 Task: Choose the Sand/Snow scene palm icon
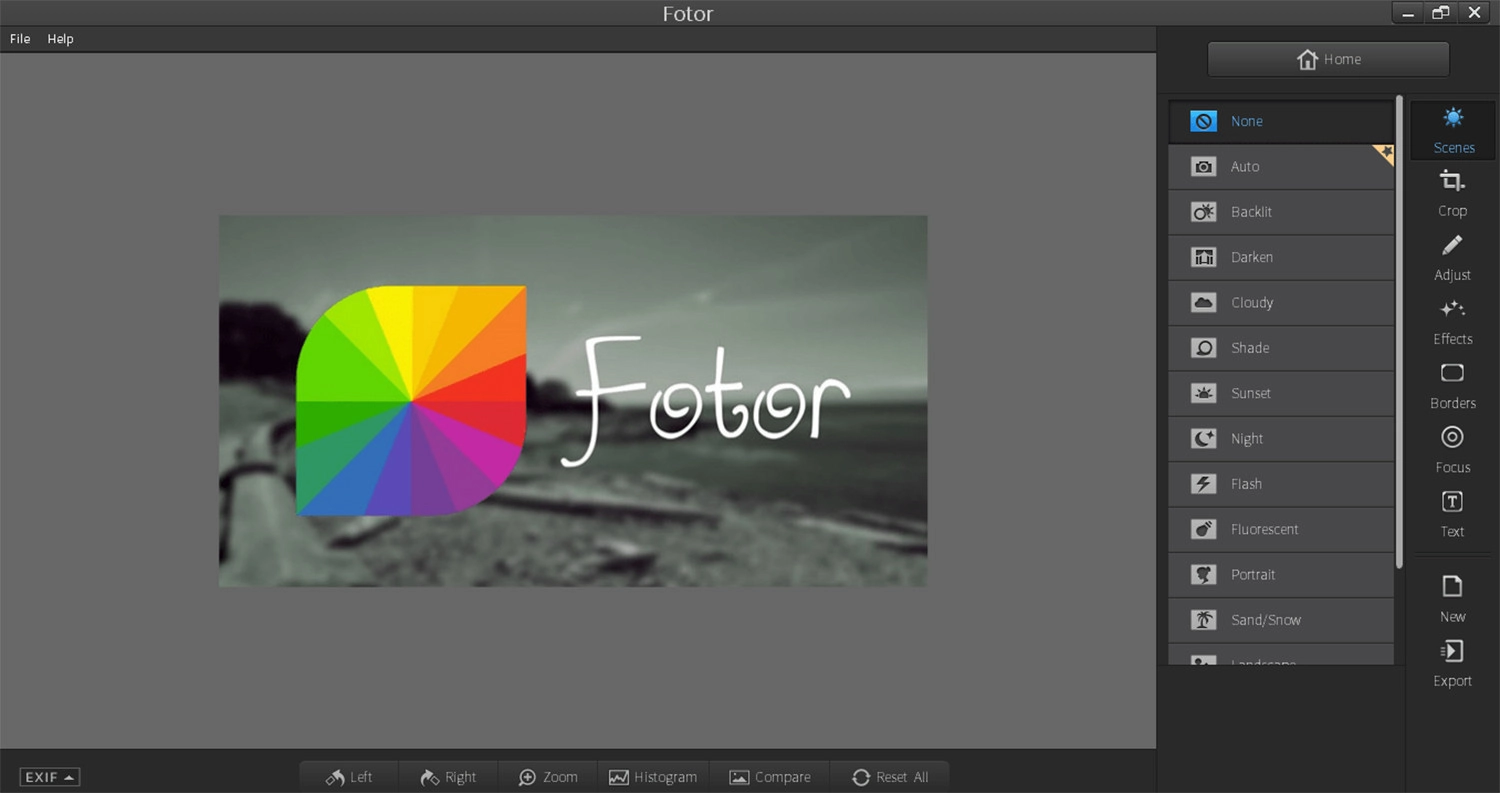tap(1203, 620)
